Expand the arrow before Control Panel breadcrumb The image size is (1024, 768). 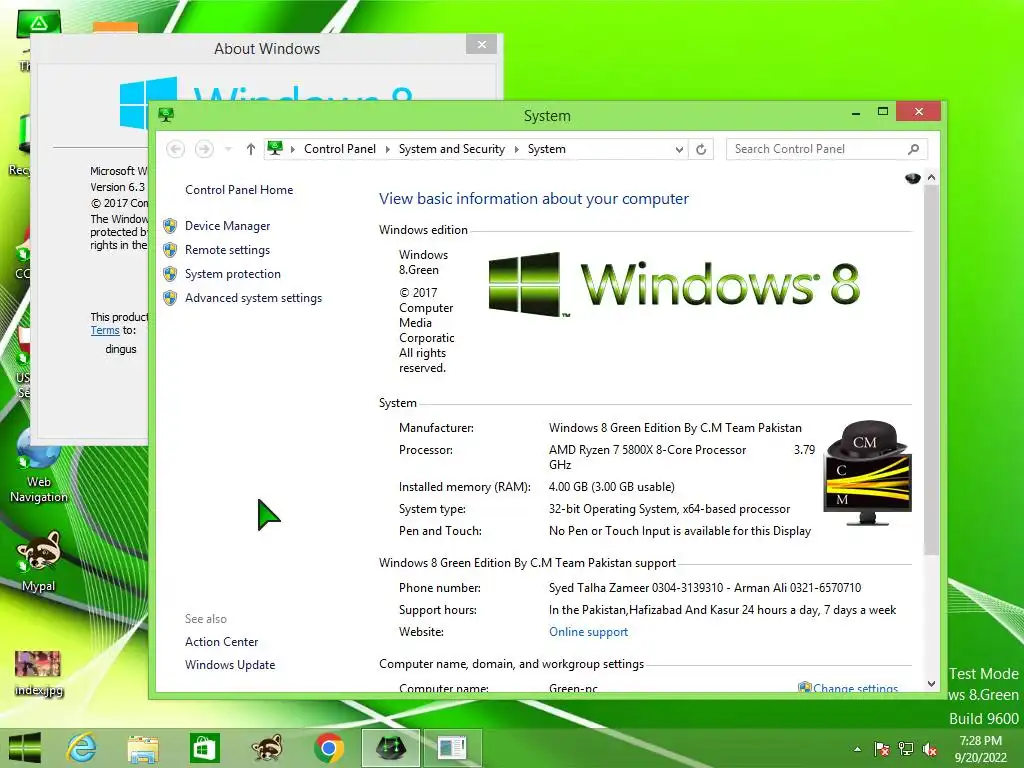pos(292,150)
